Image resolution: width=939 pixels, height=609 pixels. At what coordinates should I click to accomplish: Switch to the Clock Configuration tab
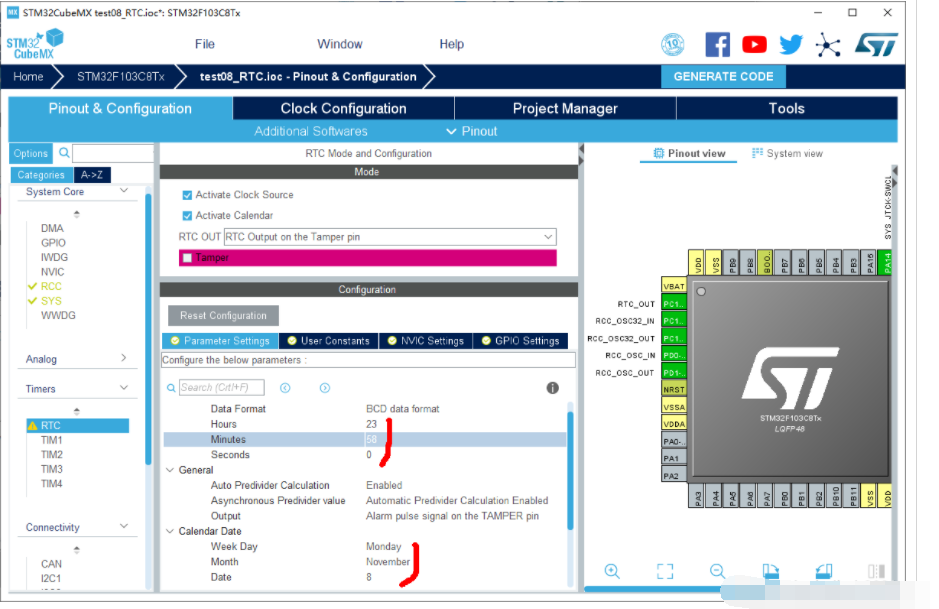click(x=344, y=108)
